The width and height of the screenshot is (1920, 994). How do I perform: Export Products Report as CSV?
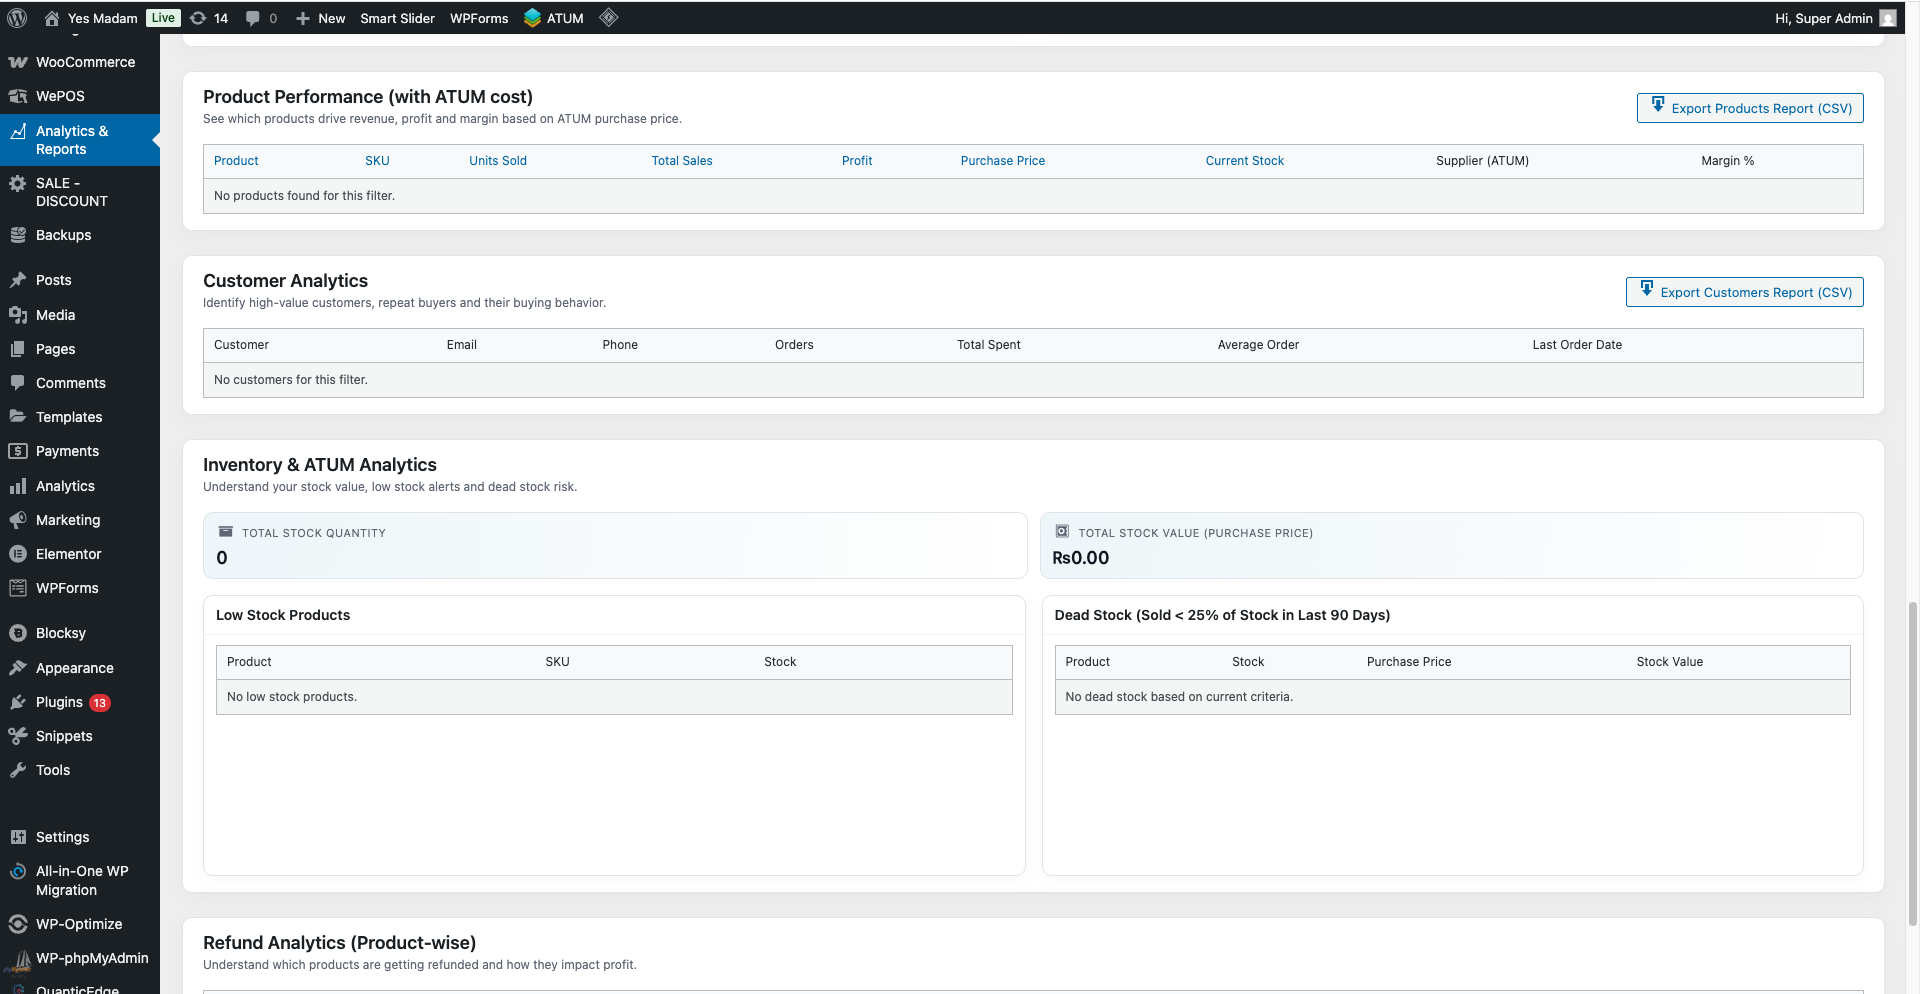pos(1750,108)
